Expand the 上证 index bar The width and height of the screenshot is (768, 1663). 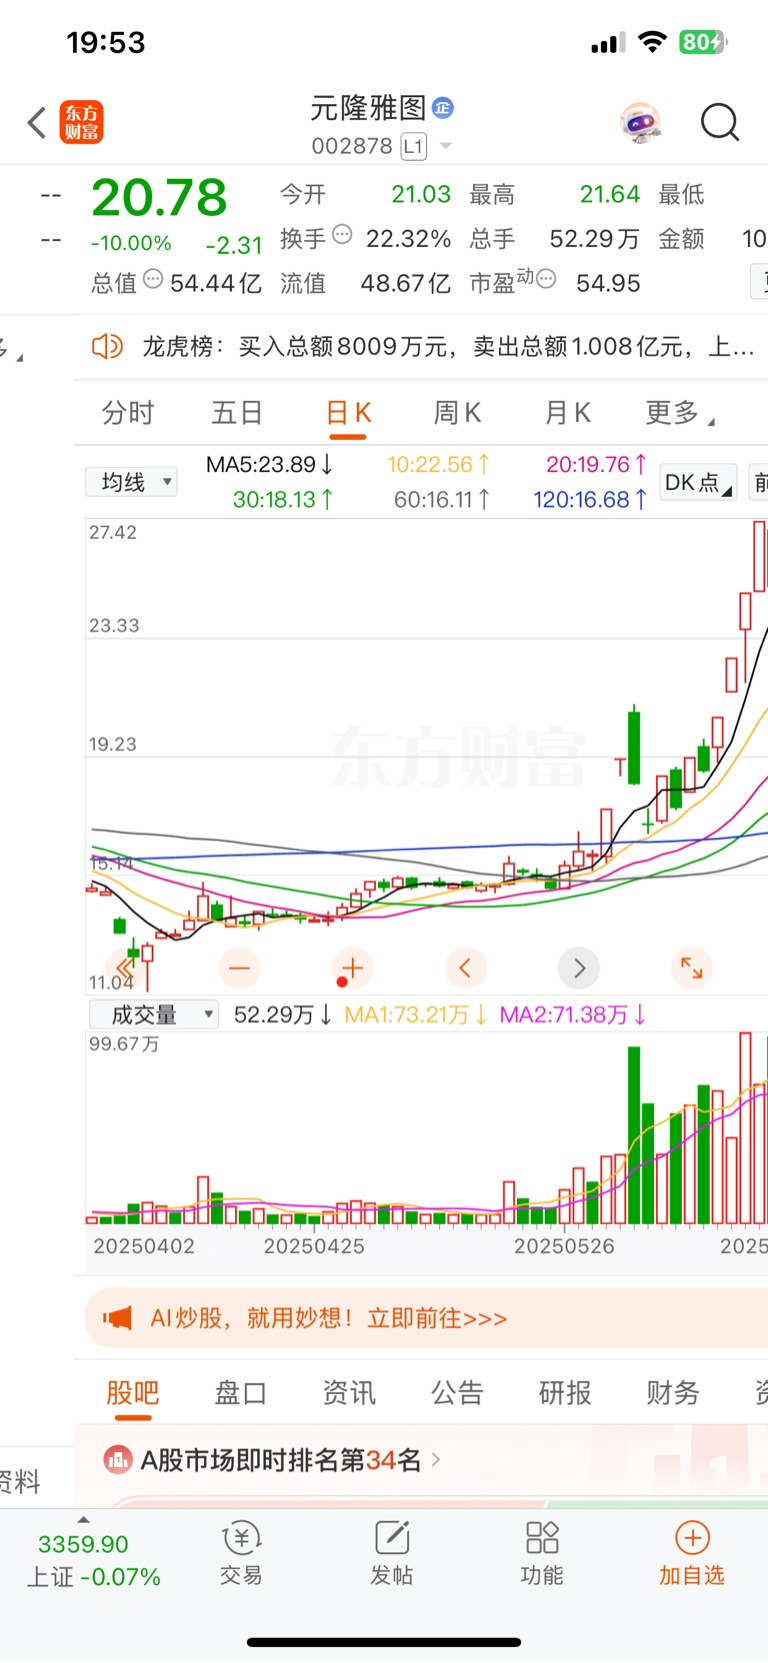[83, 1520]
